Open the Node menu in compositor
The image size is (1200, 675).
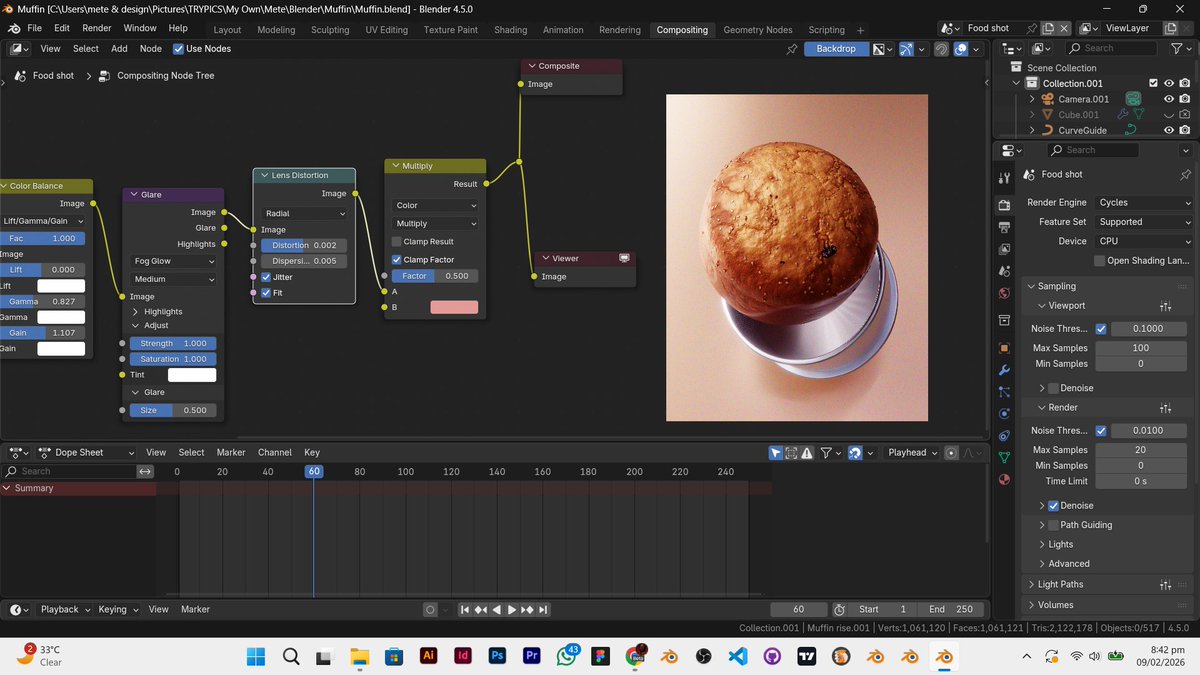click(x=151, y=48)
